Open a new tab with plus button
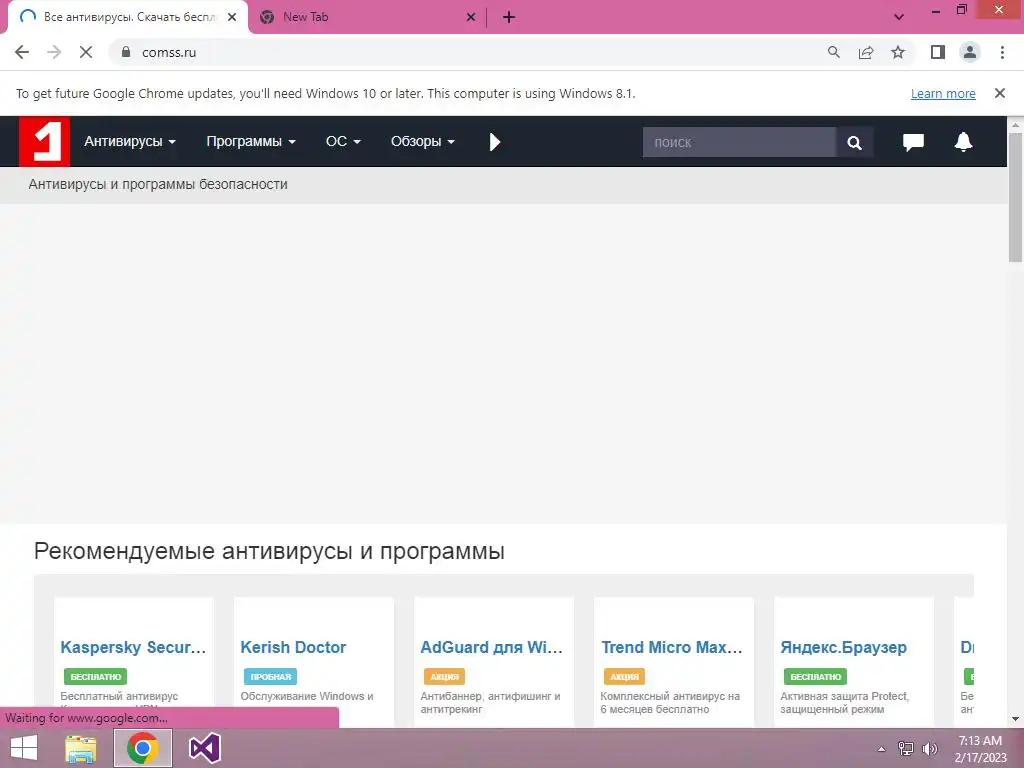Viewport: 1024px width, 768px height. 509,17
